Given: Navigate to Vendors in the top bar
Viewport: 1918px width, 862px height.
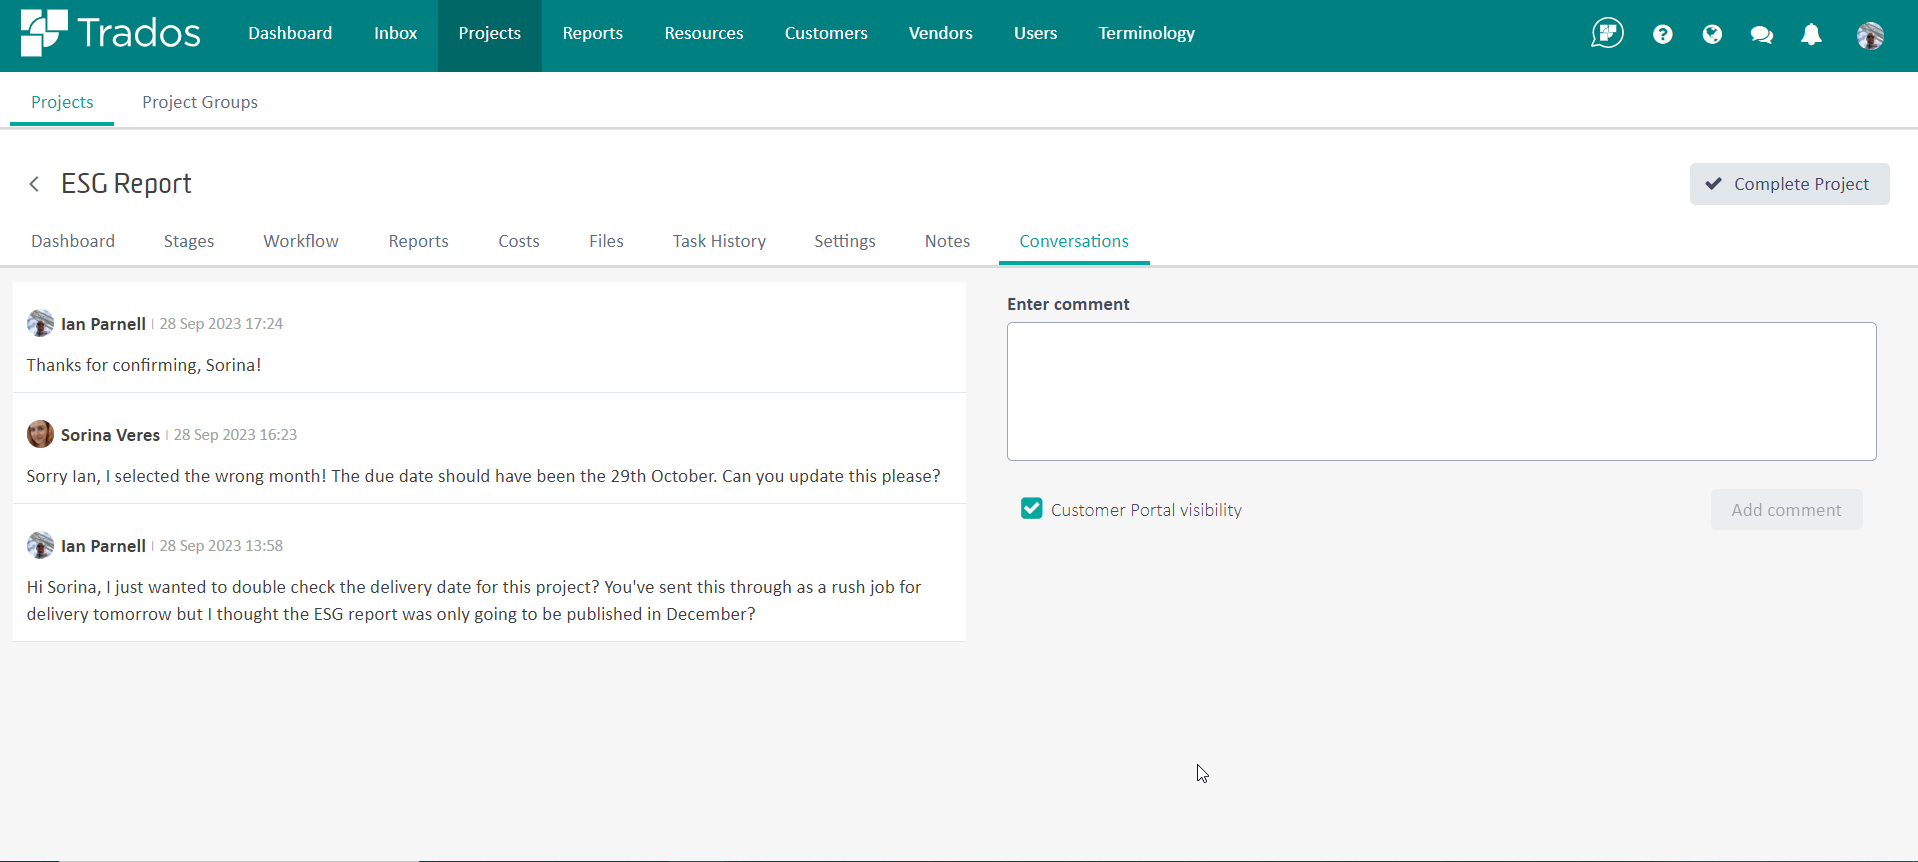Looking at the screenshot, I should click(x=940, y=33).
